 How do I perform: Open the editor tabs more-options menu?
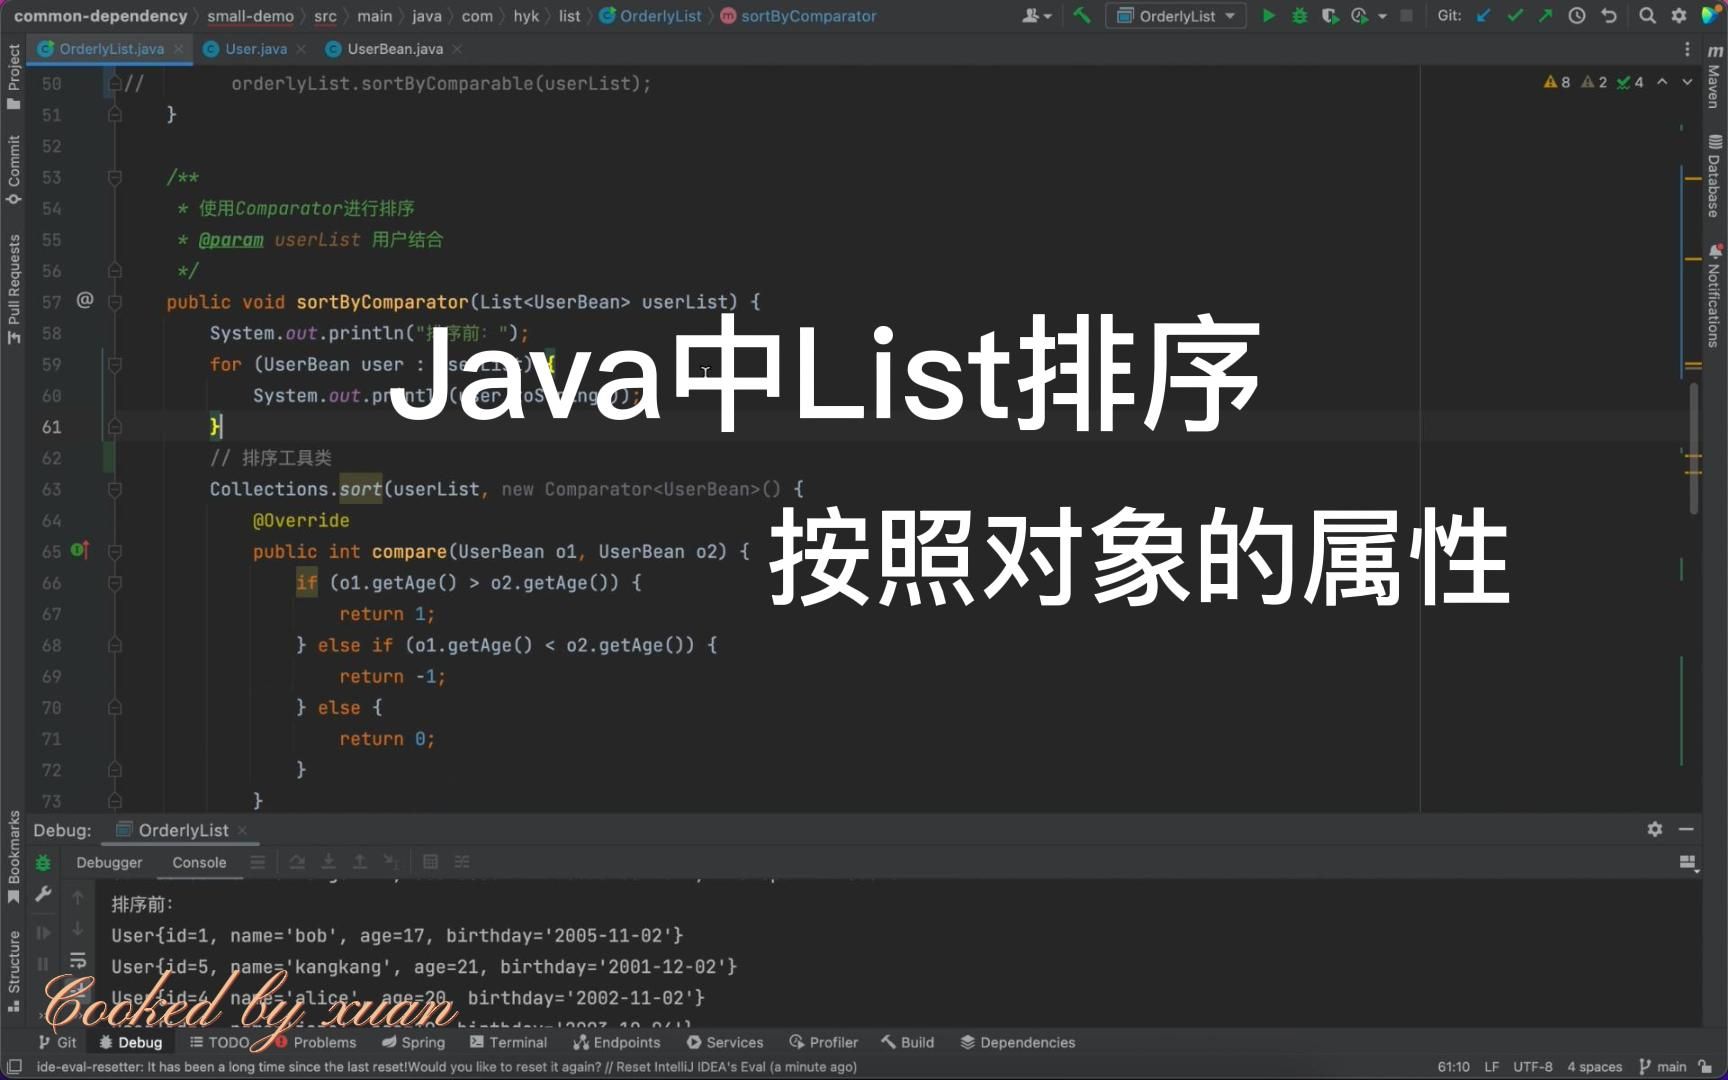point(1687,49)
